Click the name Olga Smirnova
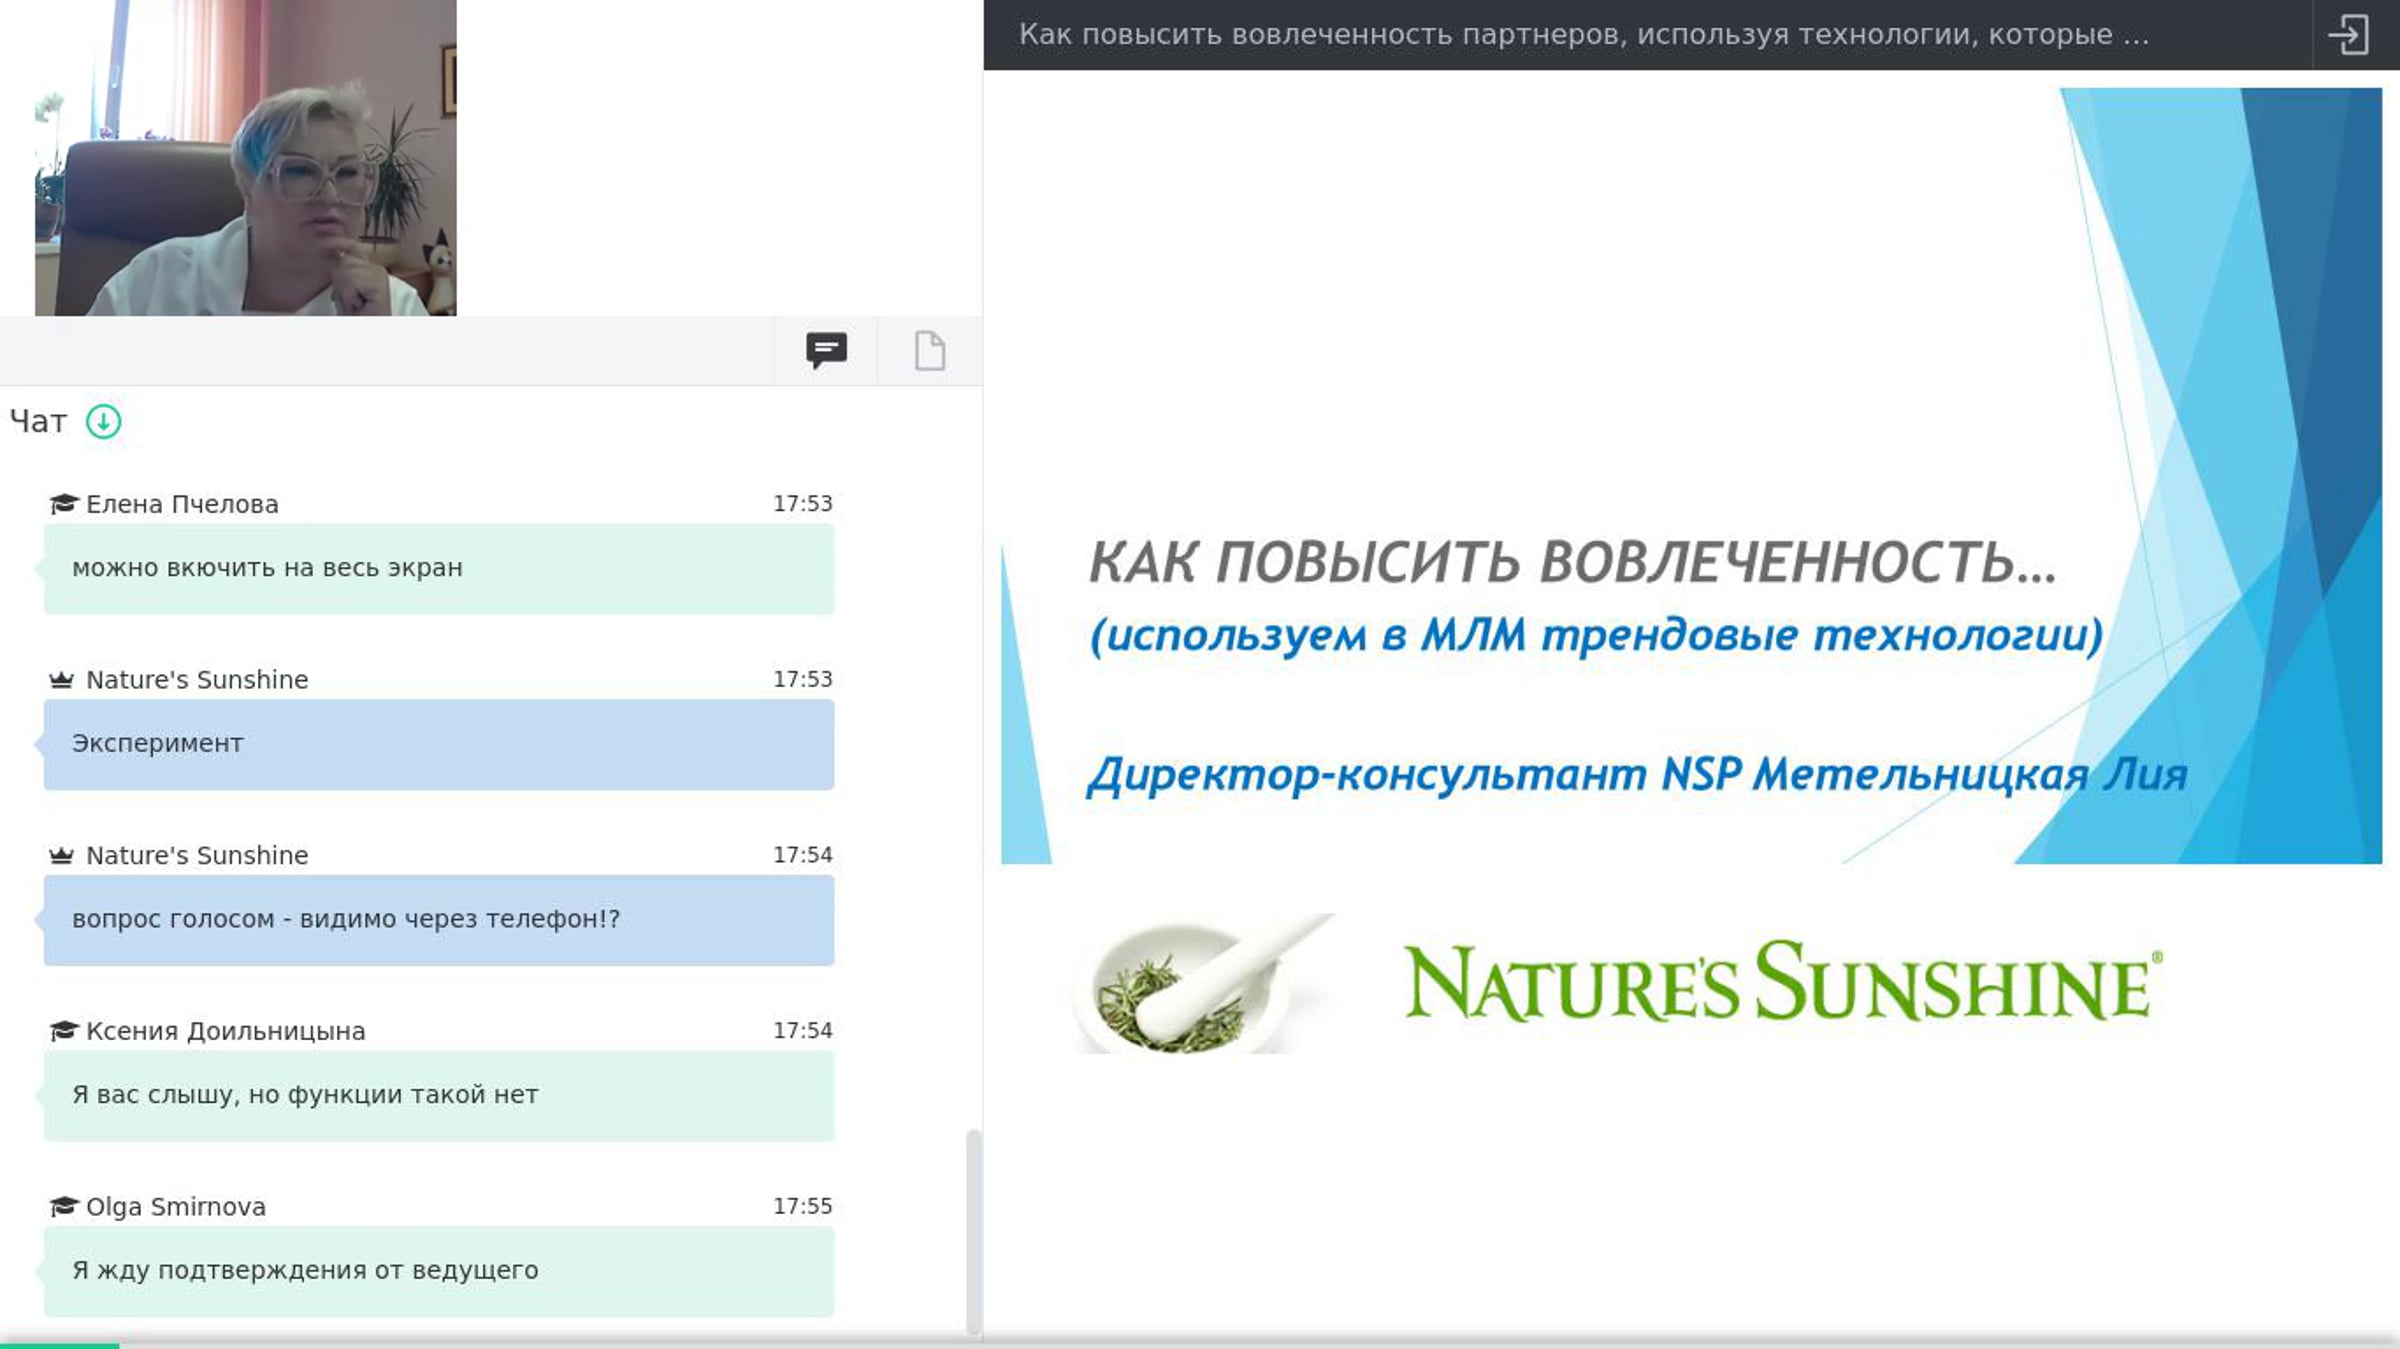The height and width of the screenshot is (1349, 2400). coord(176,1207)
